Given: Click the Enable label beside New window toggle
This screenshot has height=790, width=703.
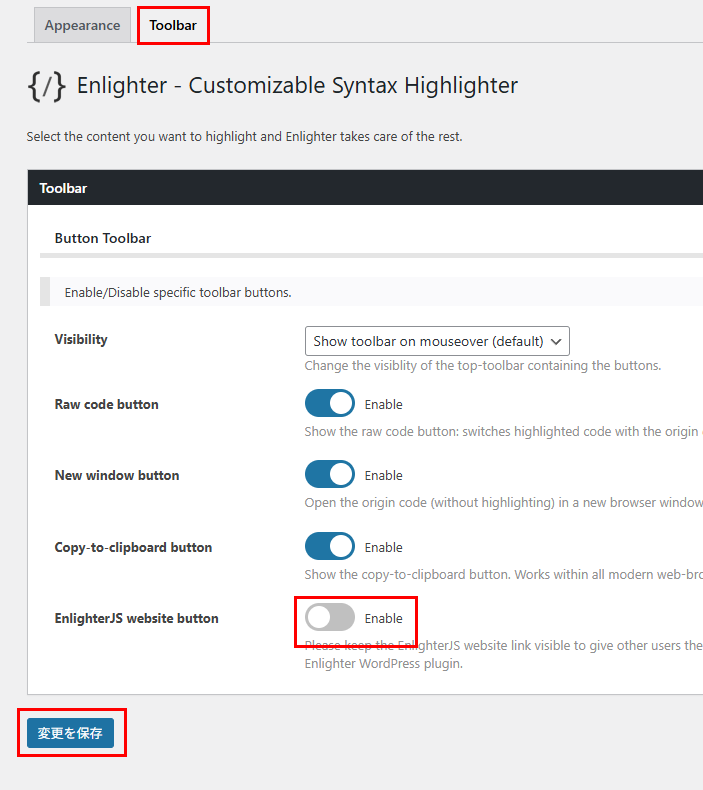Looking at the screenshot, I should pos(383,476).
